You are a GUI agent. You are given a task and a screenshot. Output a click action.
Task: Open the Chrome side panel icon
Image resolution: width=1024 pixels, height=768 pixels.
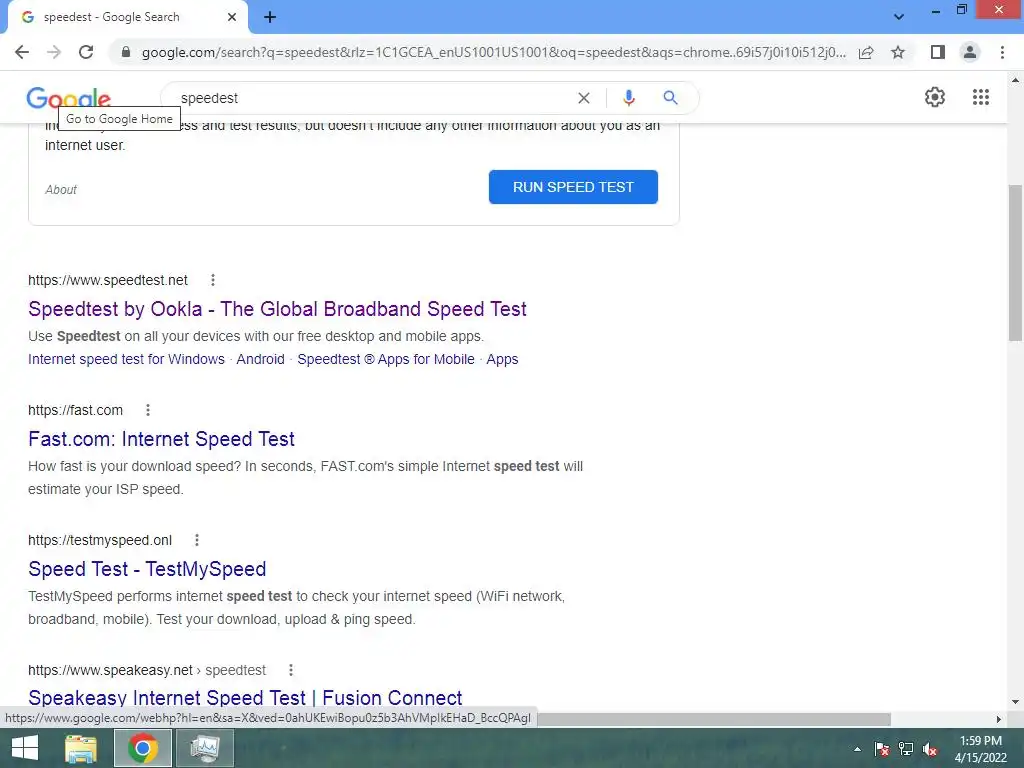tap(938, 52)
